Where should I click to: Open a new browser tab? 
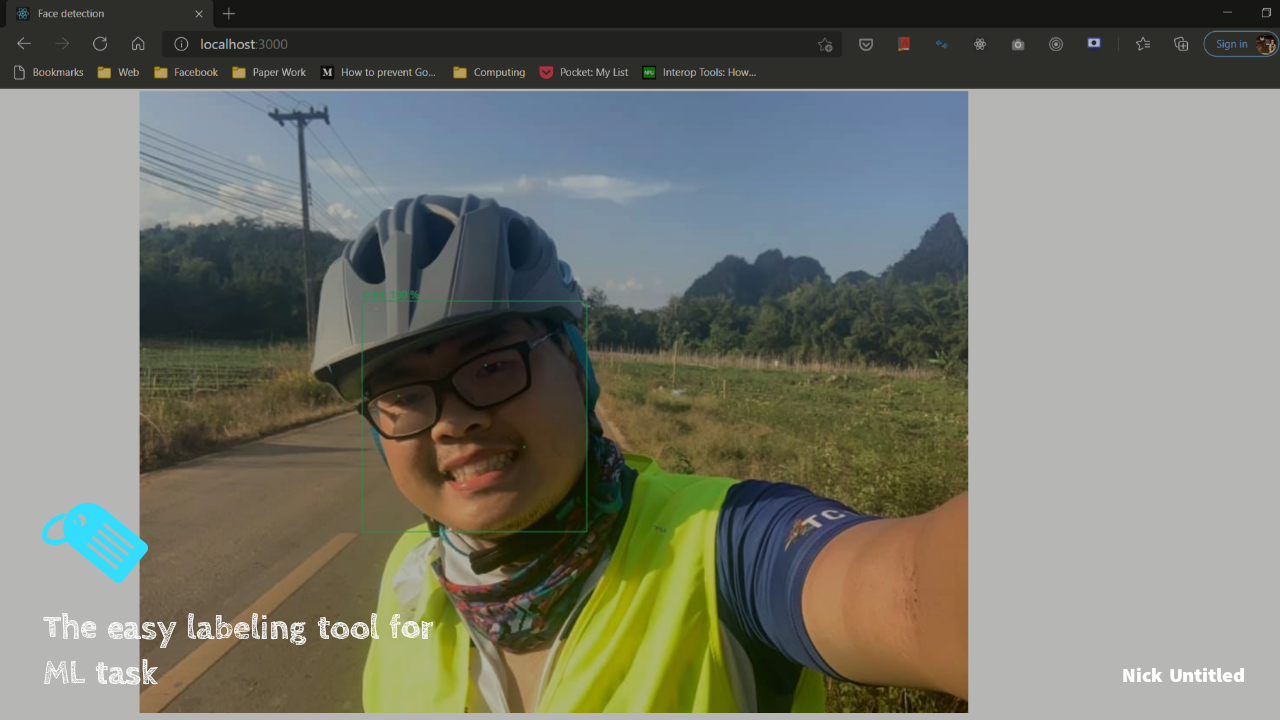click(229, 14)
